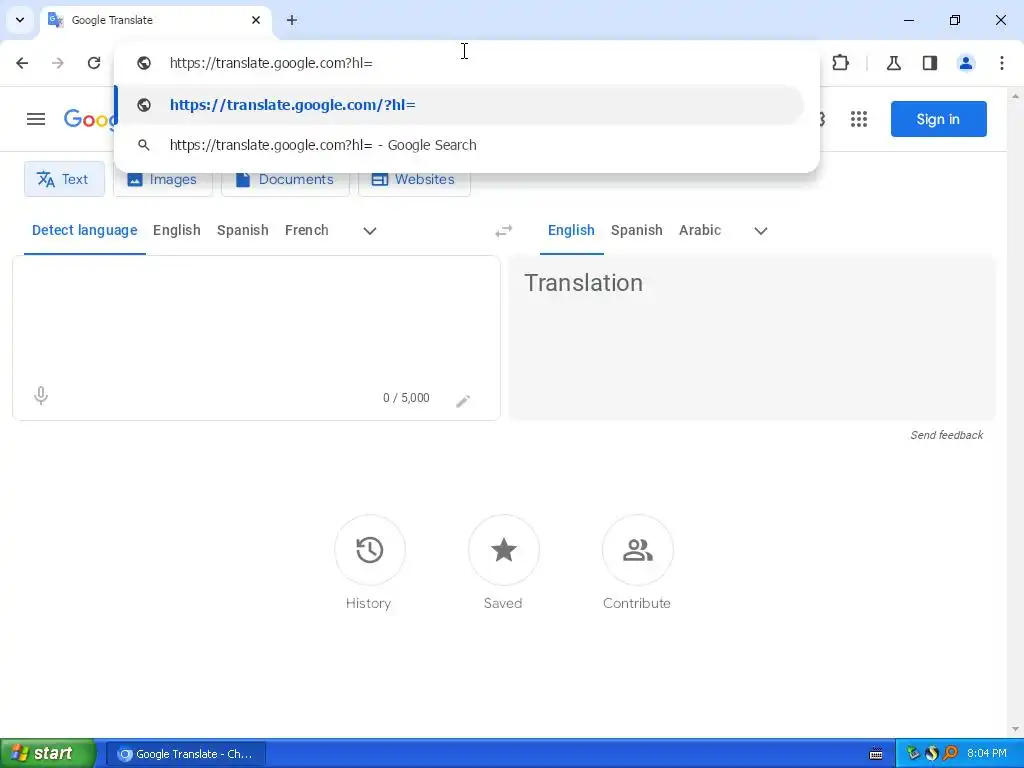Choose Spanish as source language
This screenshot has width=1024, height=768.
point(242,231)
